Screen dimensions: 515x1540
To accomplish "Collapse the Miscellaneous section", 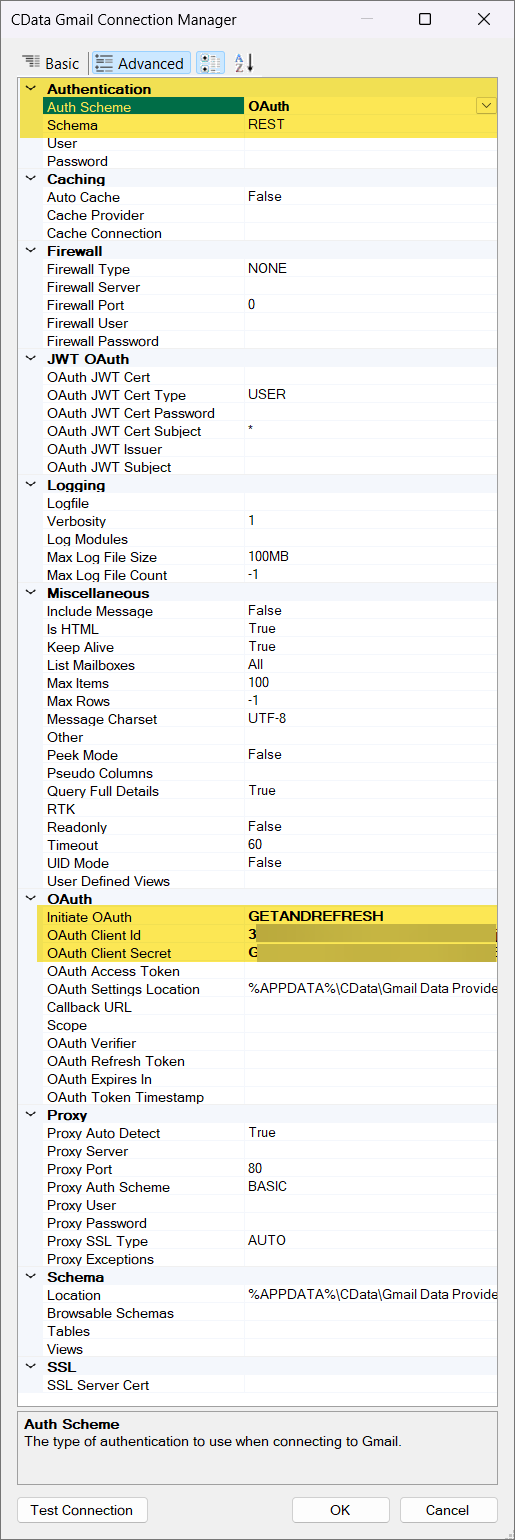I will pos(30,593).
